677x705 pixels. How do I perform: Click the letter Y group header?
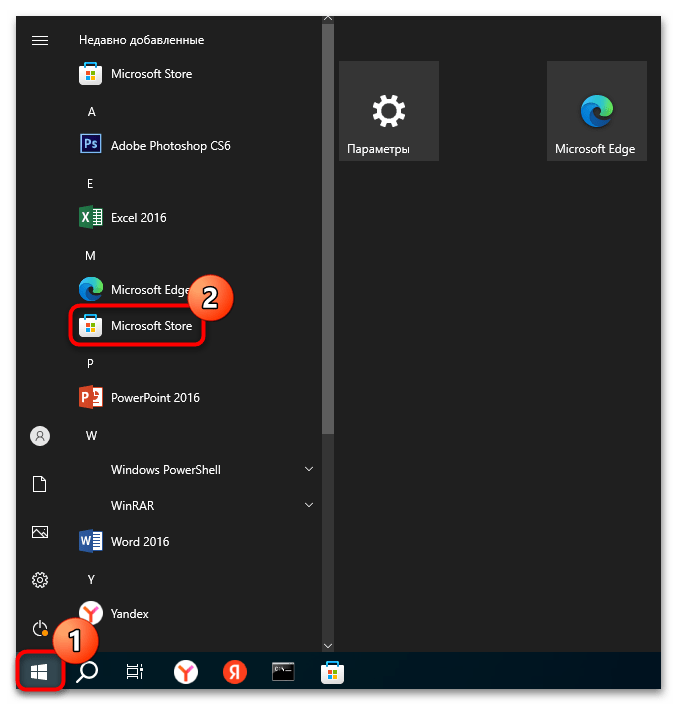coord(91,580)
